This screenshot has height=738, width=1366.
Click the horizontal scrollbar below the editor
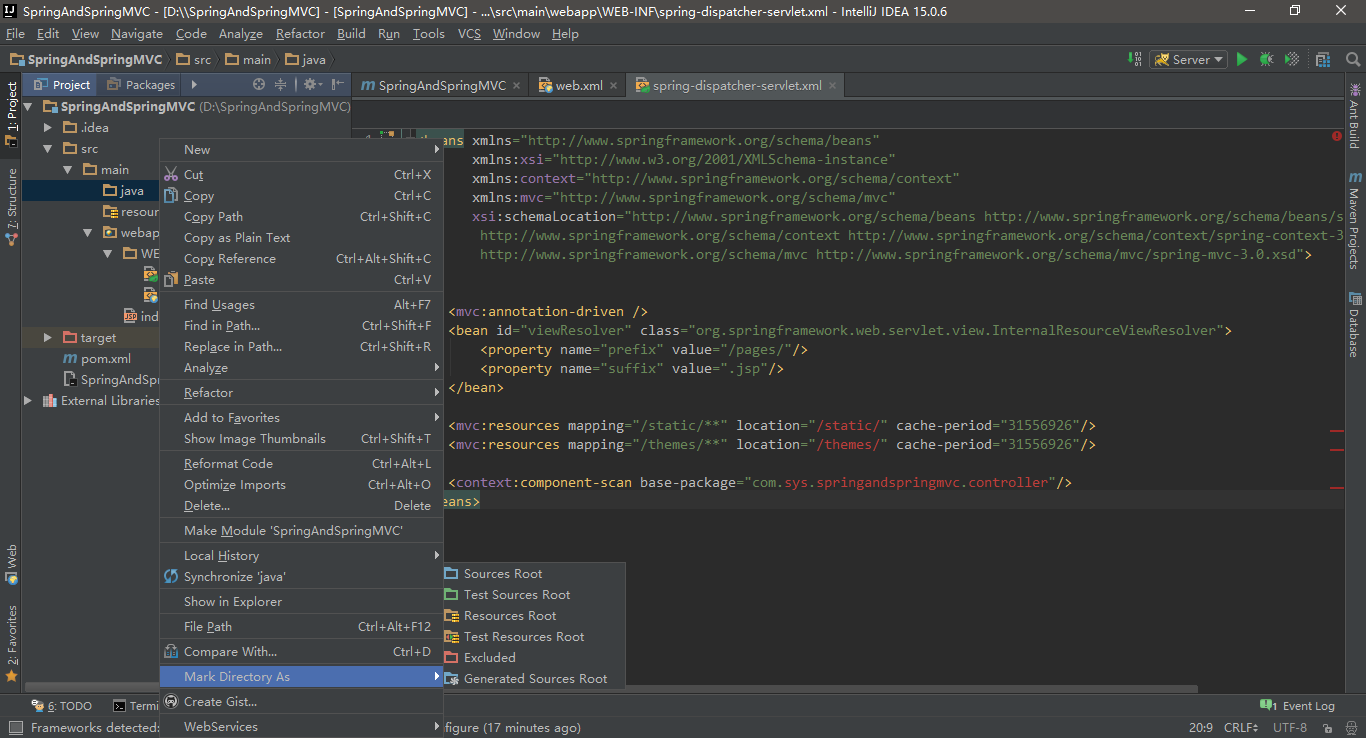point(820,688)
